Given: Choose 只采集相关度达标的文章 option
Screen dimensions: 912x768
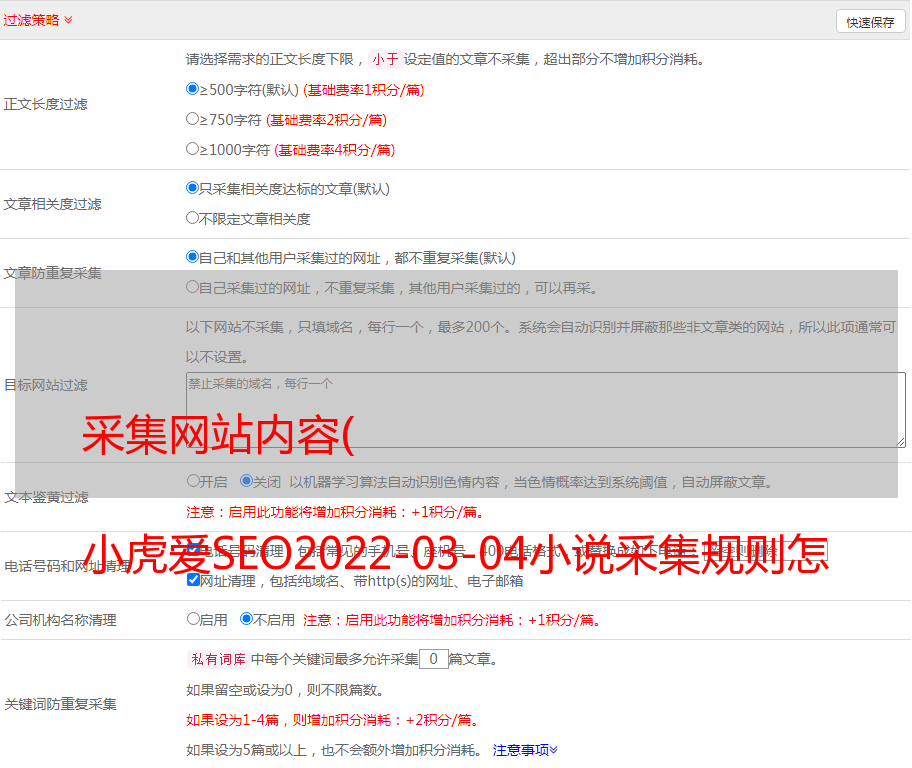Looking at the screenshot, I should pos(192,188).
